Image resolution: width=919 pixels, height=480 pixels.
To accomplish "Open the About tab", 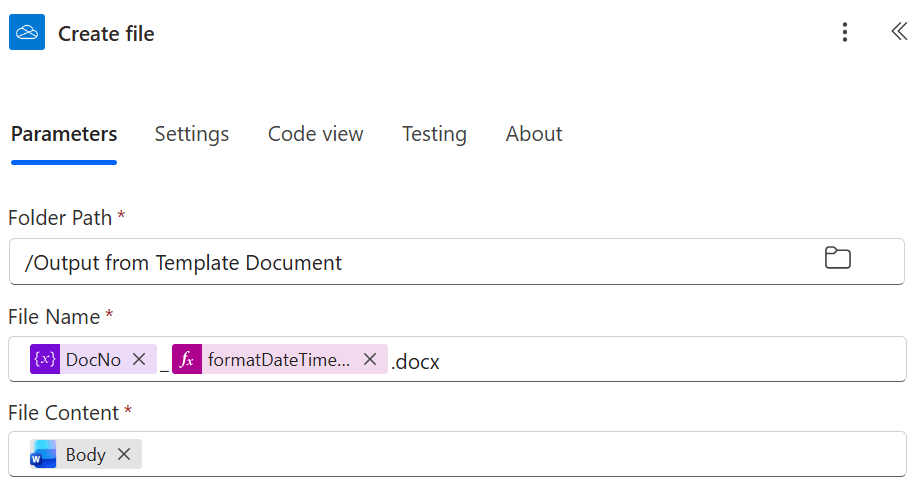I will coord(534,134).
